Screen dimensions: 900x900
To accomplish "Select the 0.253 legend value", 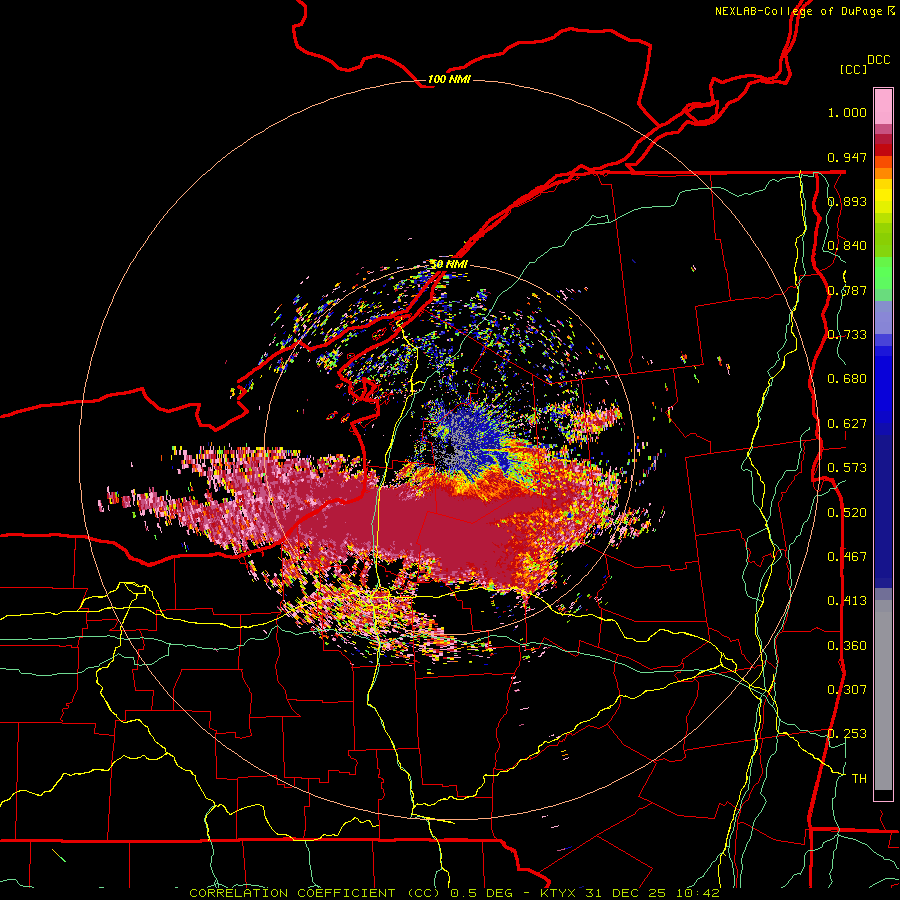I will tap(847, 734).
